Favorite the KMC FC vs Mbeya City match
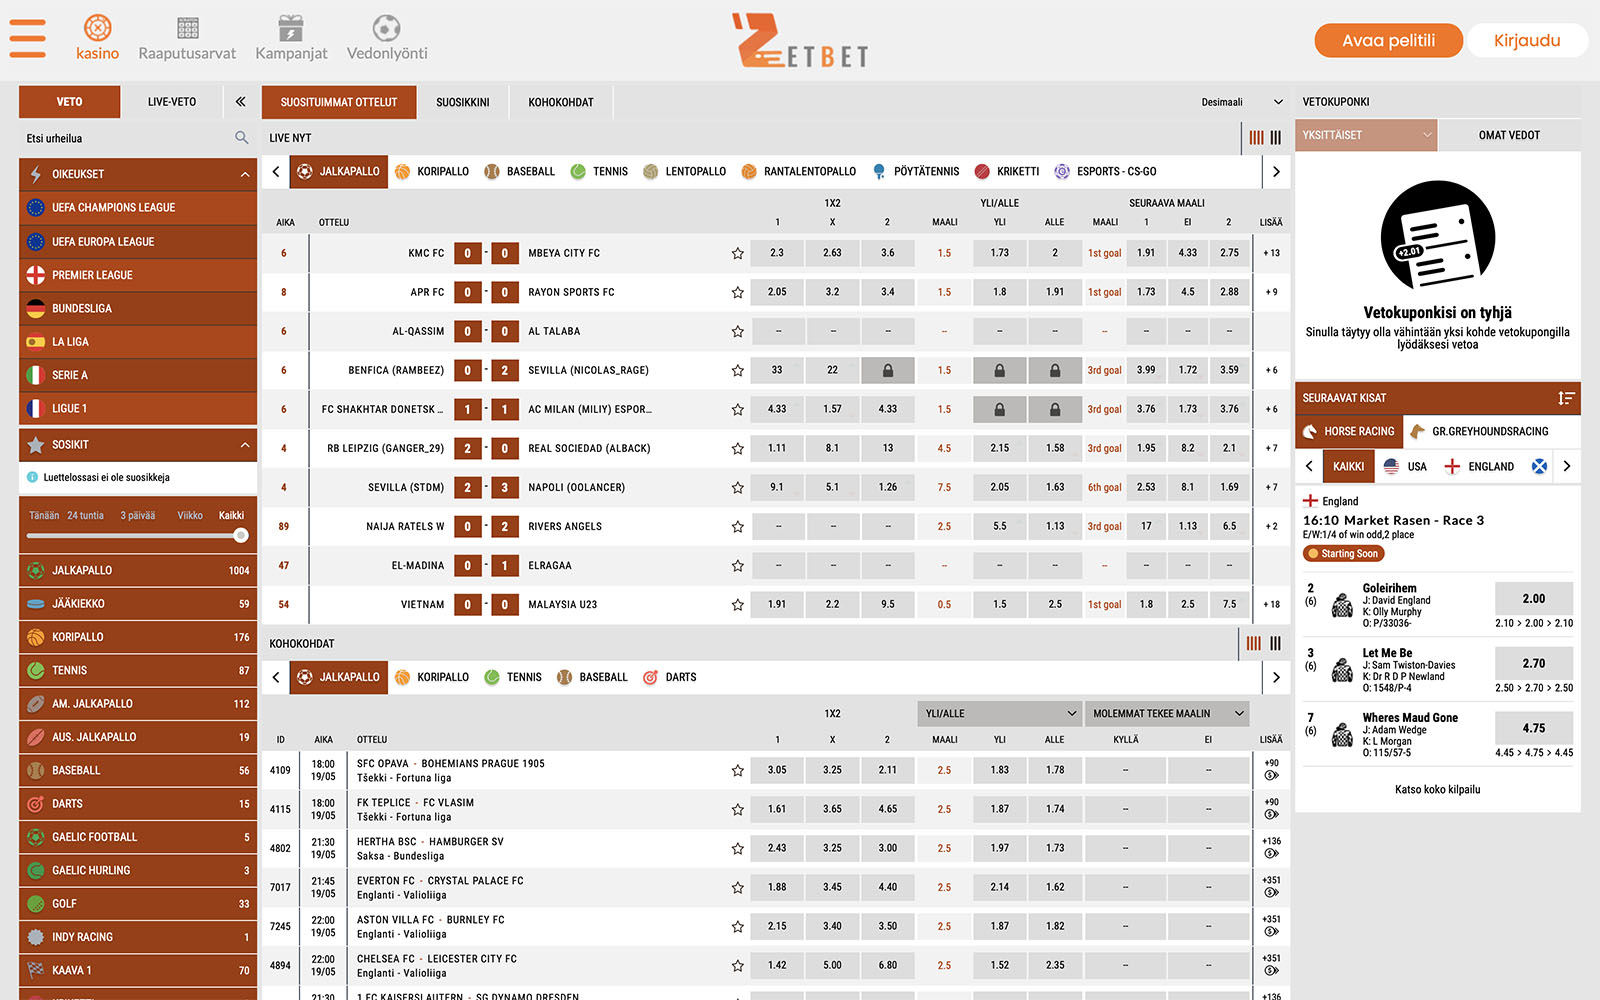1600x1000 pixels. point(737,254)
